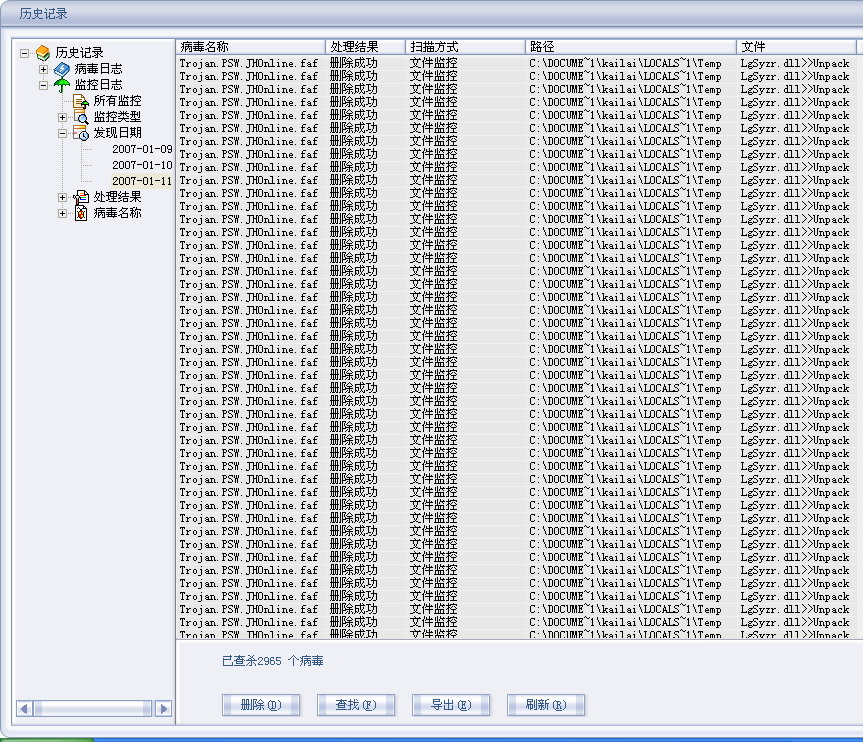Expand the 处理结果 tree node
The image size is (863, 742).
(62, 198)
